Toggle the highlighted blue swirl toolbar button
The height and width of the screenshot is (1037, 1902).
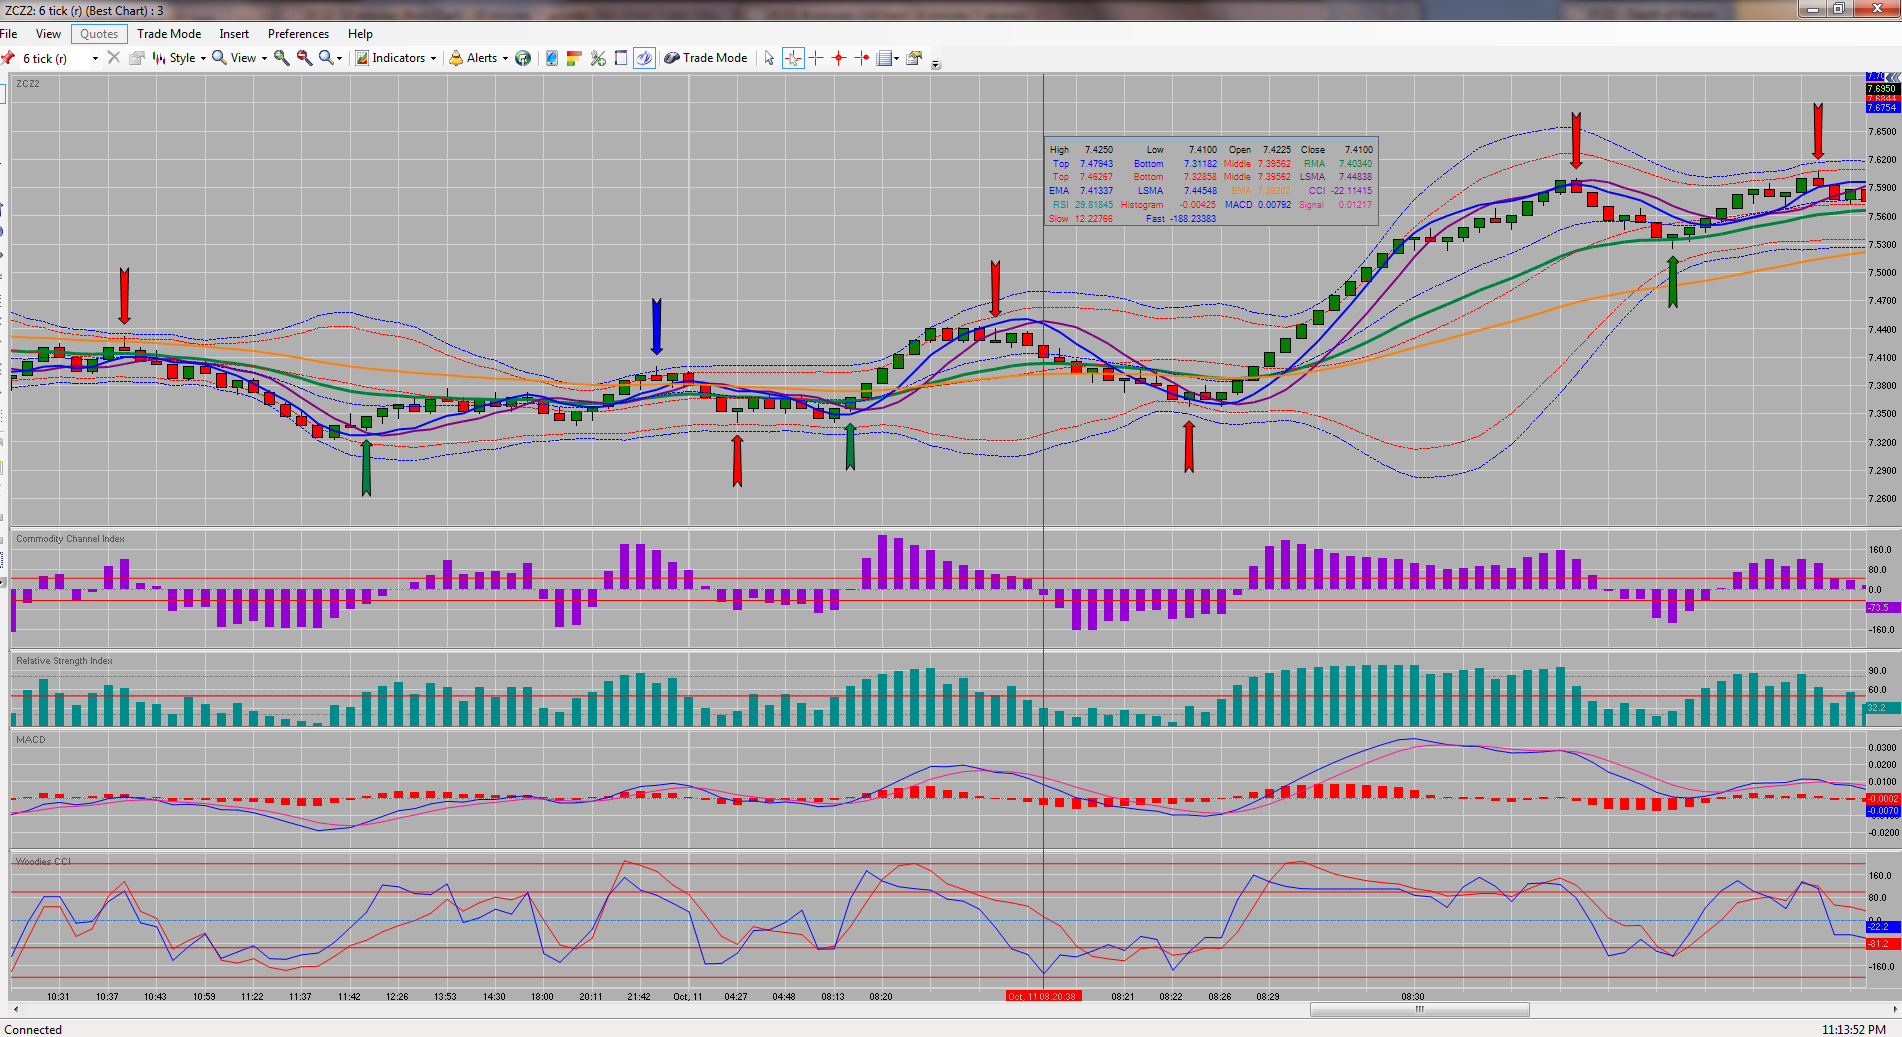point(645,58)
